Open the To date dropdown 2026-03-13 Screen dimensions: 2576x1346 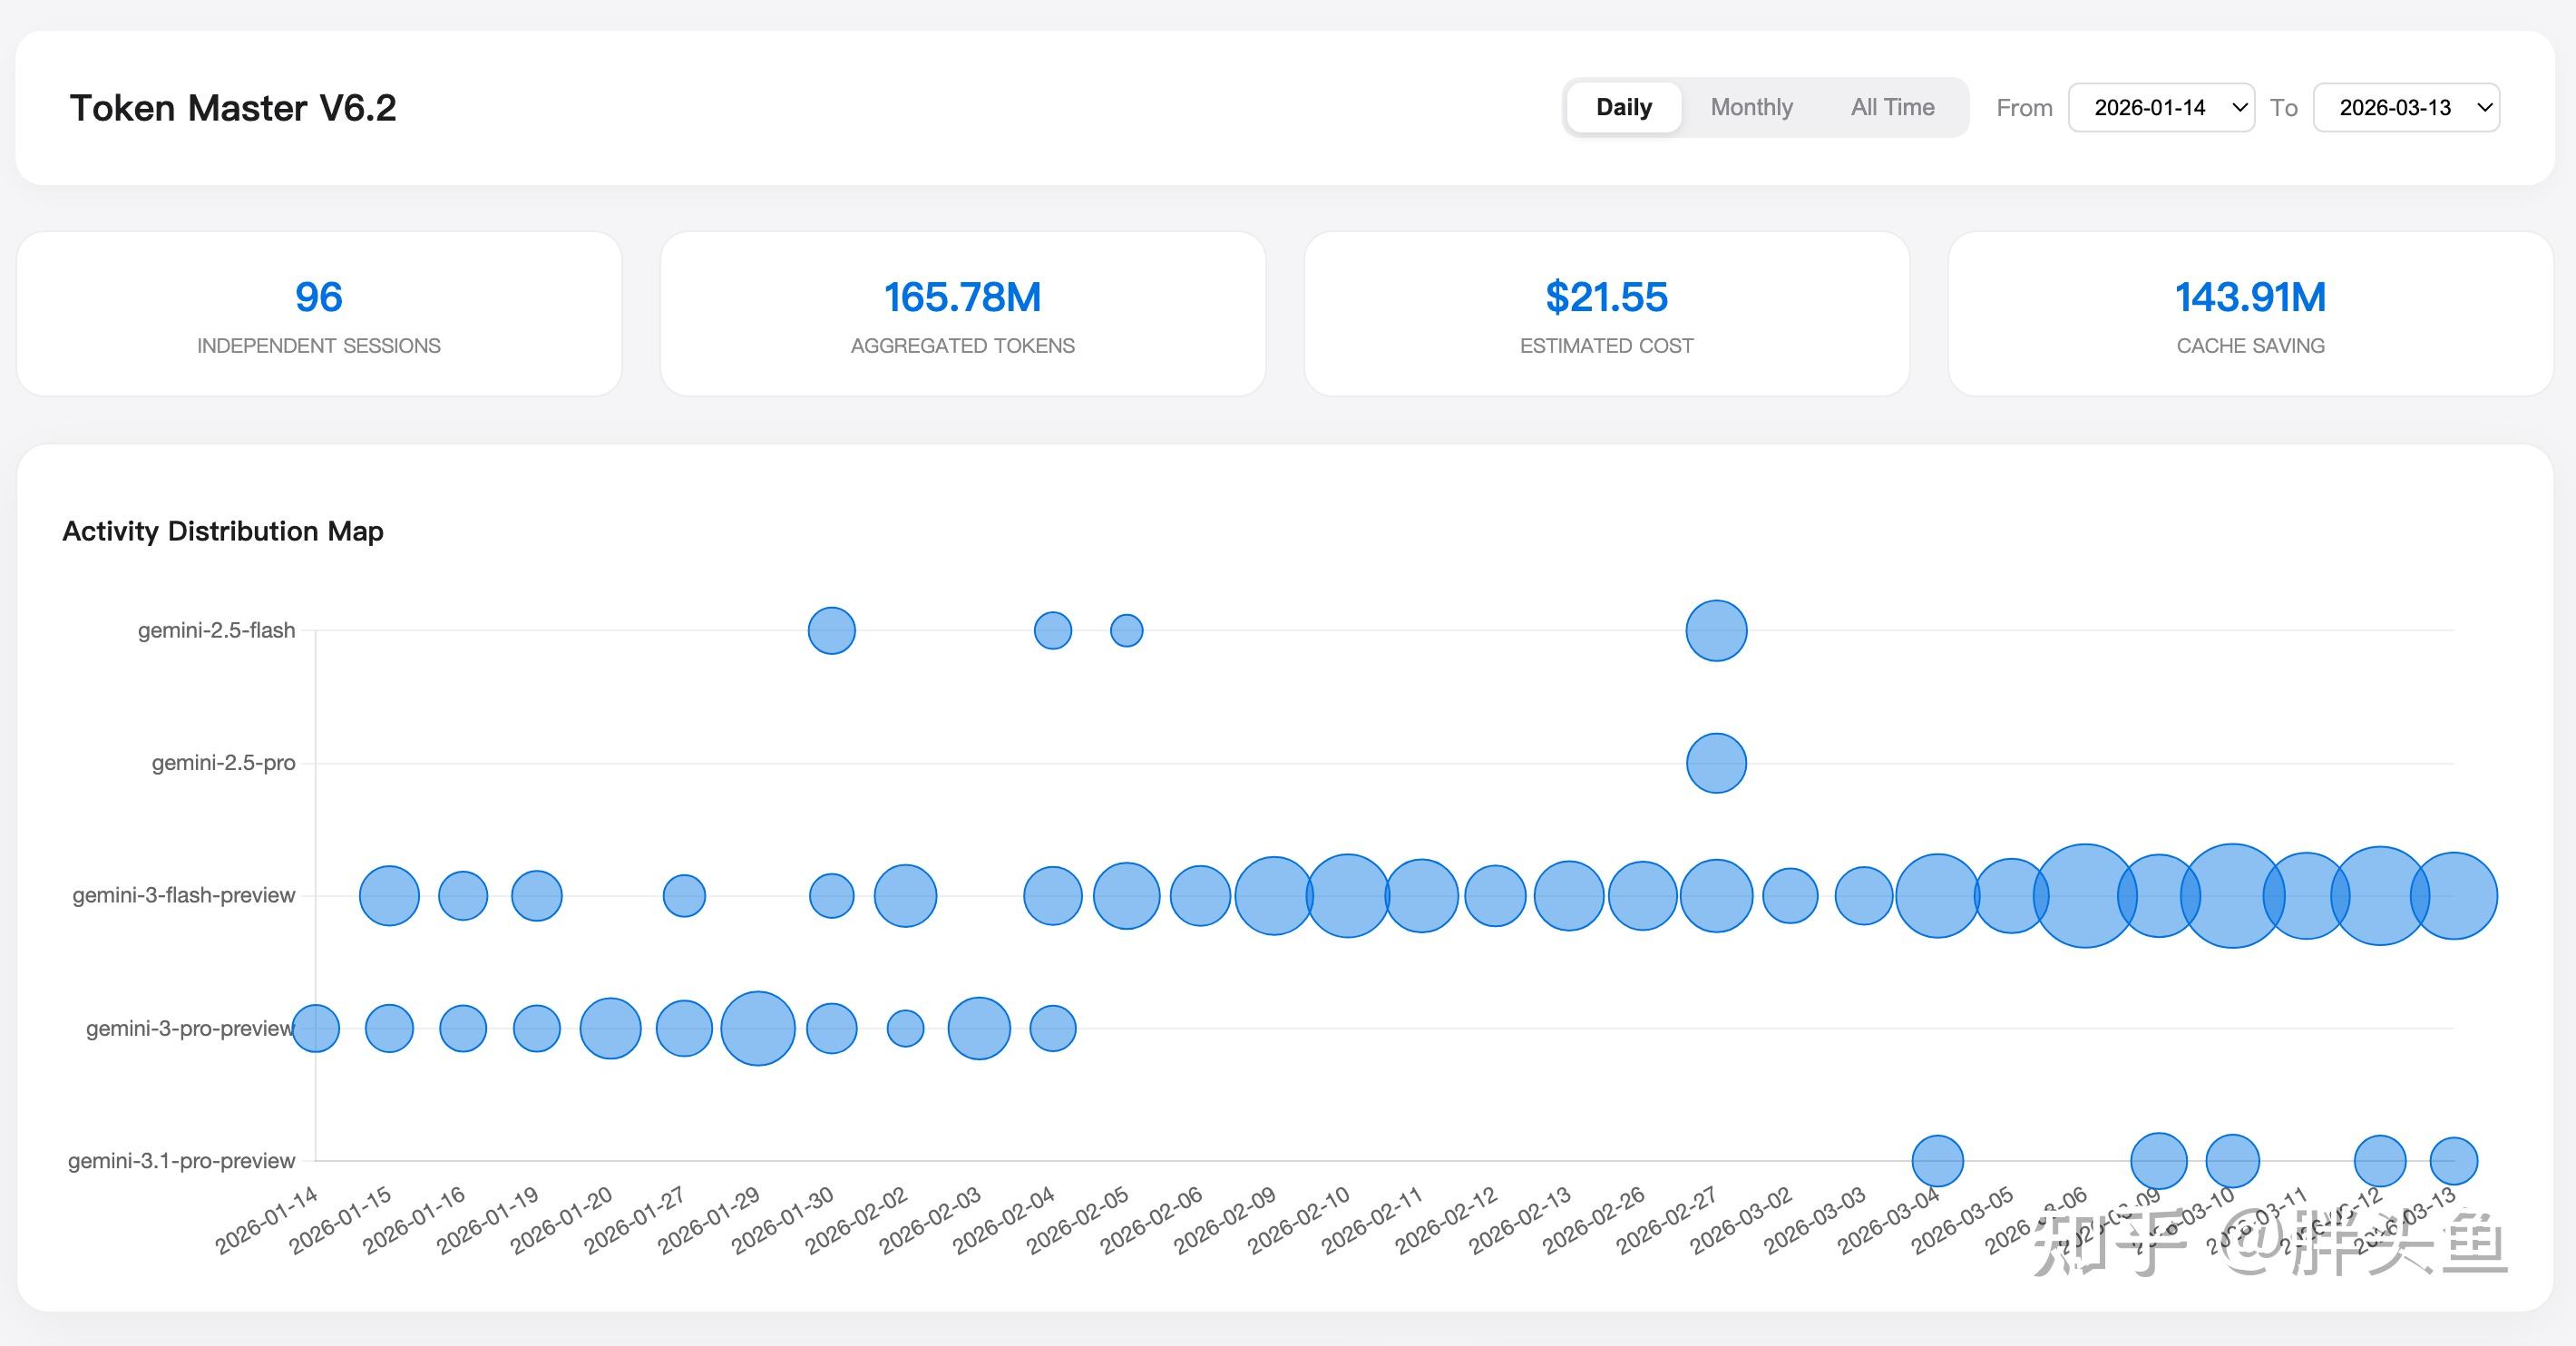pyautogui.click(x=2406, y=107)
